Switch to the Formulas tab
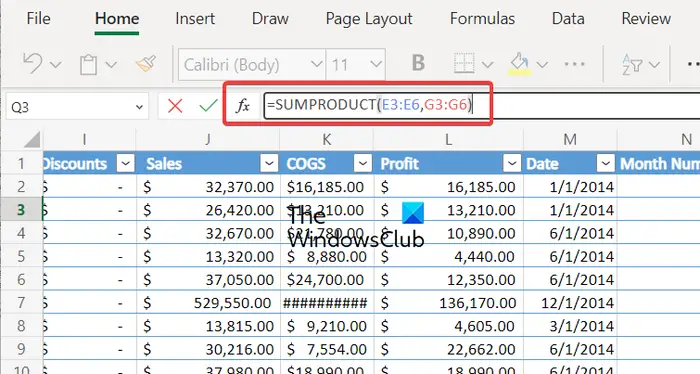 pyautogui.click(x=482, y=19)
